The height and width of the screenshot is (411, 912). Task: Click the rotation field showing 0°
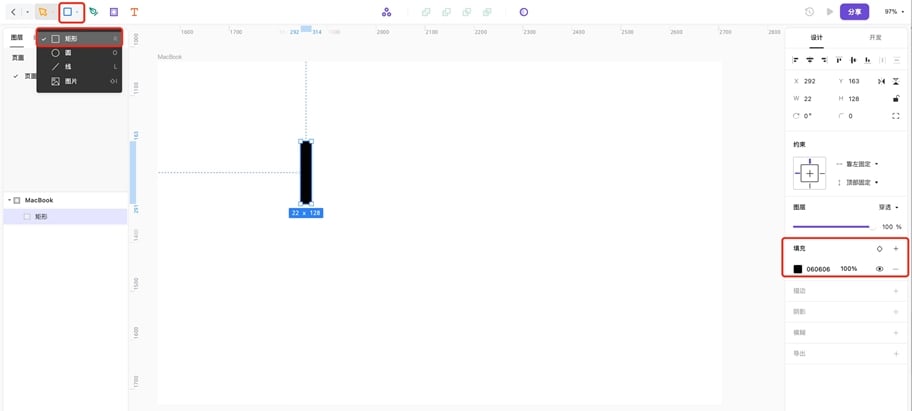807,116
